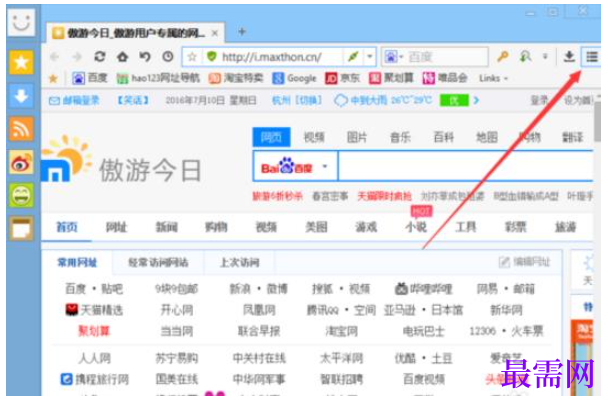Click the green lightning mode icon in address bar
613x405 pixels.
pos(353,57)
